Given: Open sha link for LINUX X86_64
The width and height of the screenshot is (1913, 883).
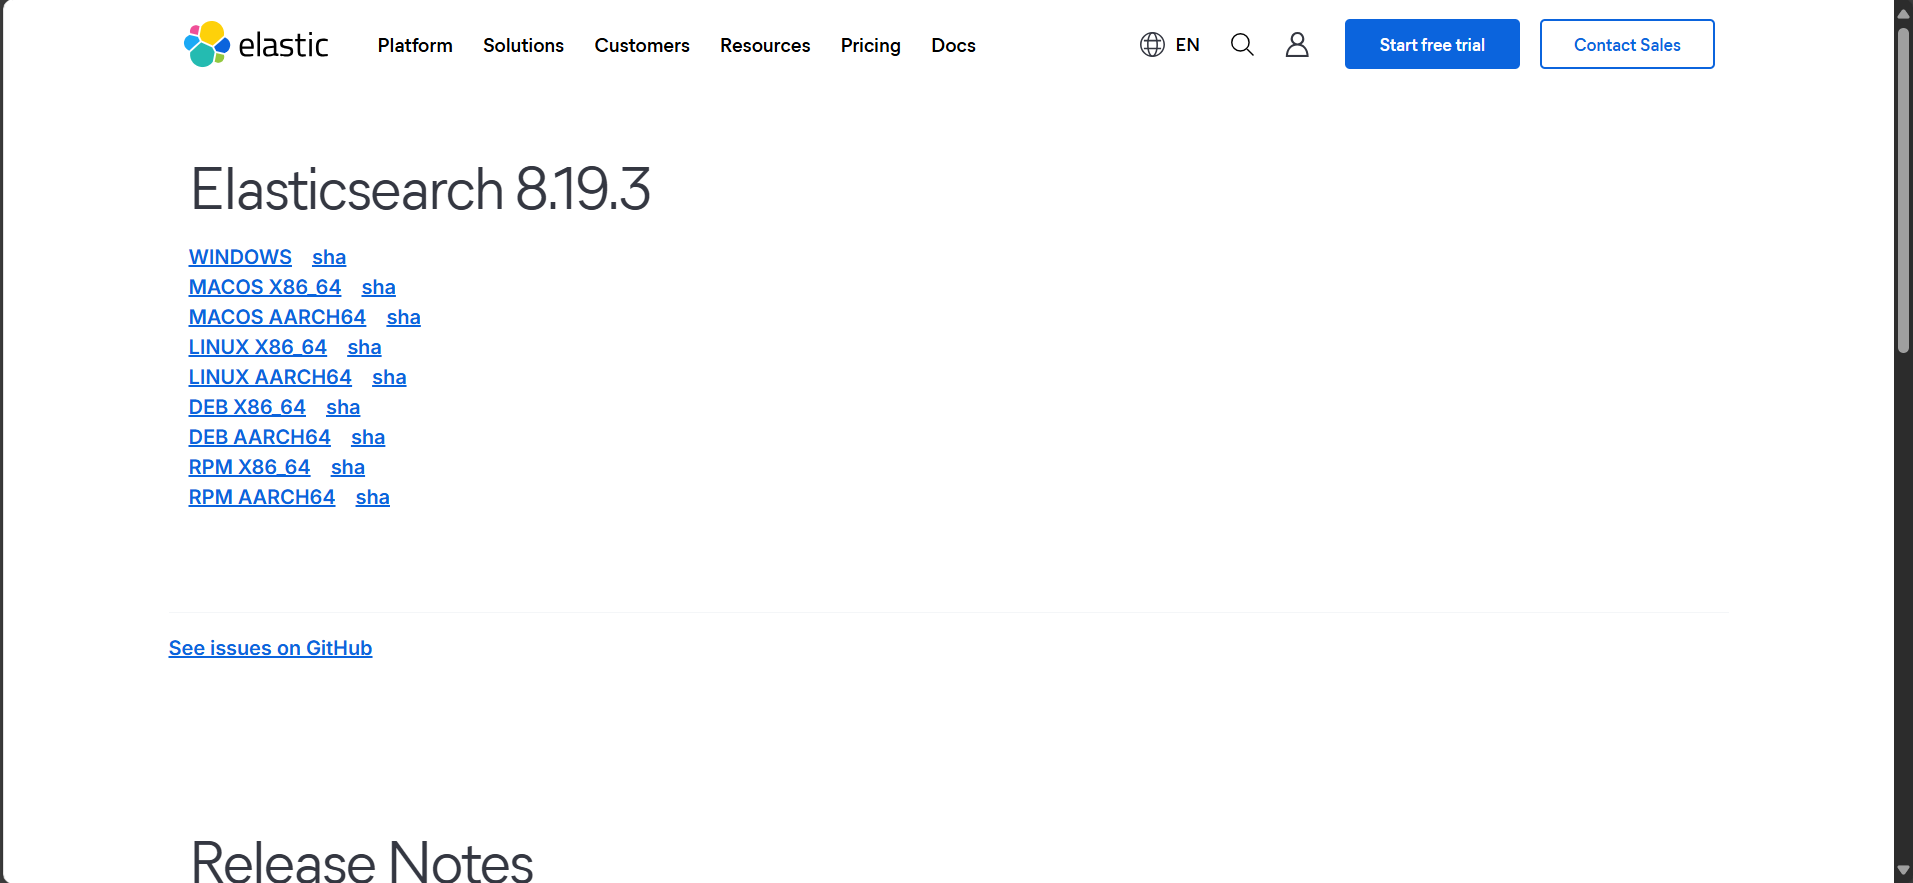Looking at the screenshot, I should click(x=364, y=347).
